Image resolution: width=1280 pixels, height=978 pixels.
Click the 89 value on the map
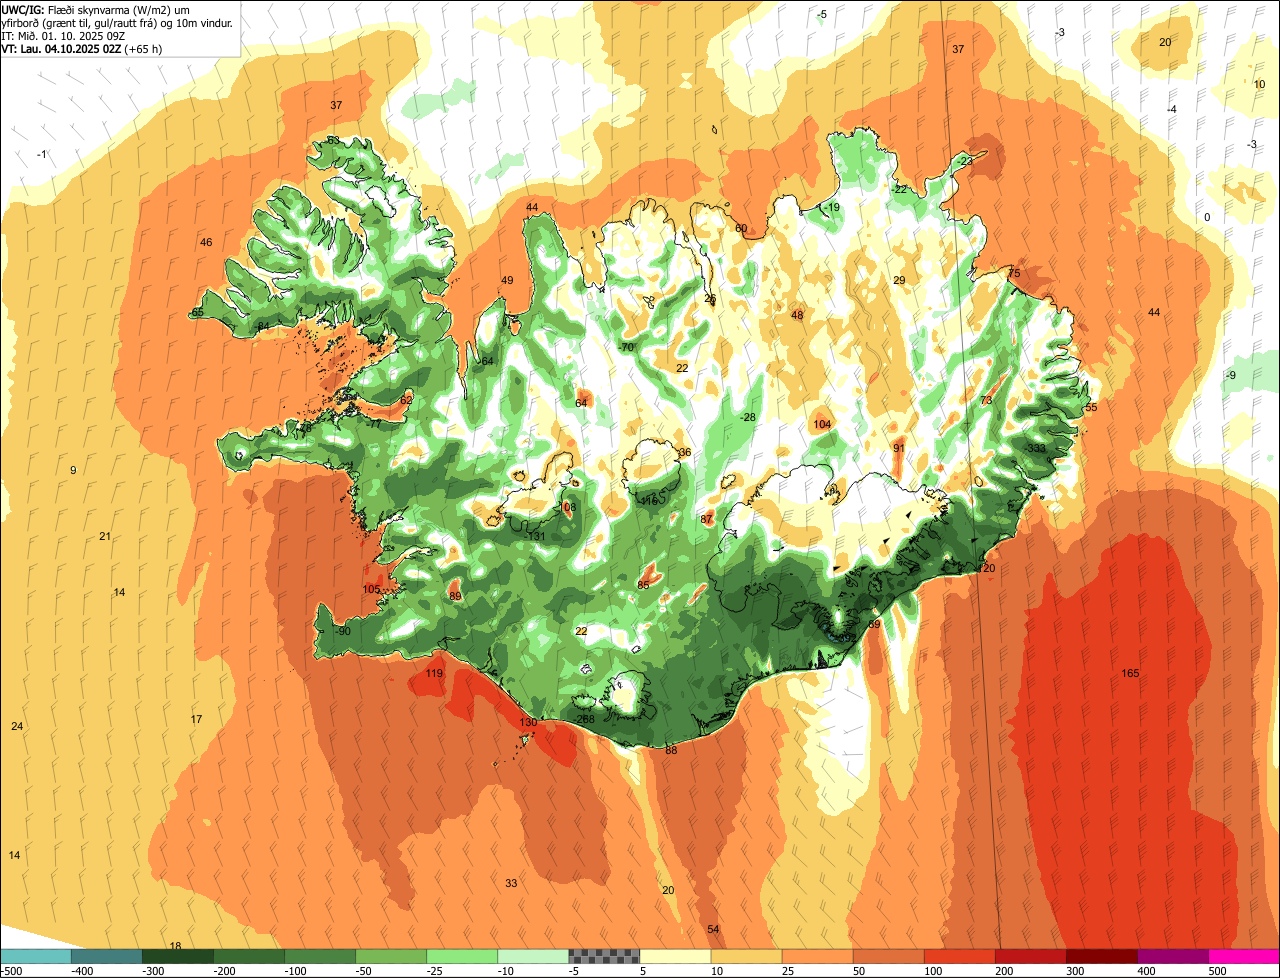coord(455,596)
